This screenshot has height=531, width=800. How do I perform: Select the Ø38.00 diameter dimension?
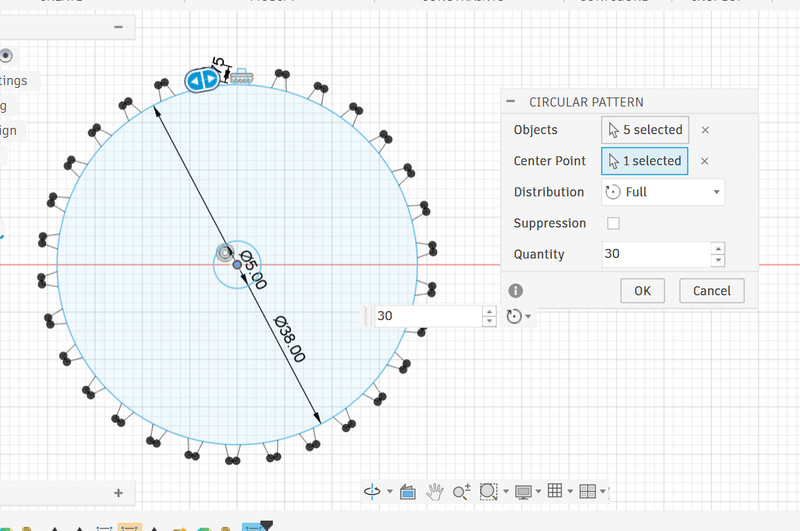click(x=290, y=339)
